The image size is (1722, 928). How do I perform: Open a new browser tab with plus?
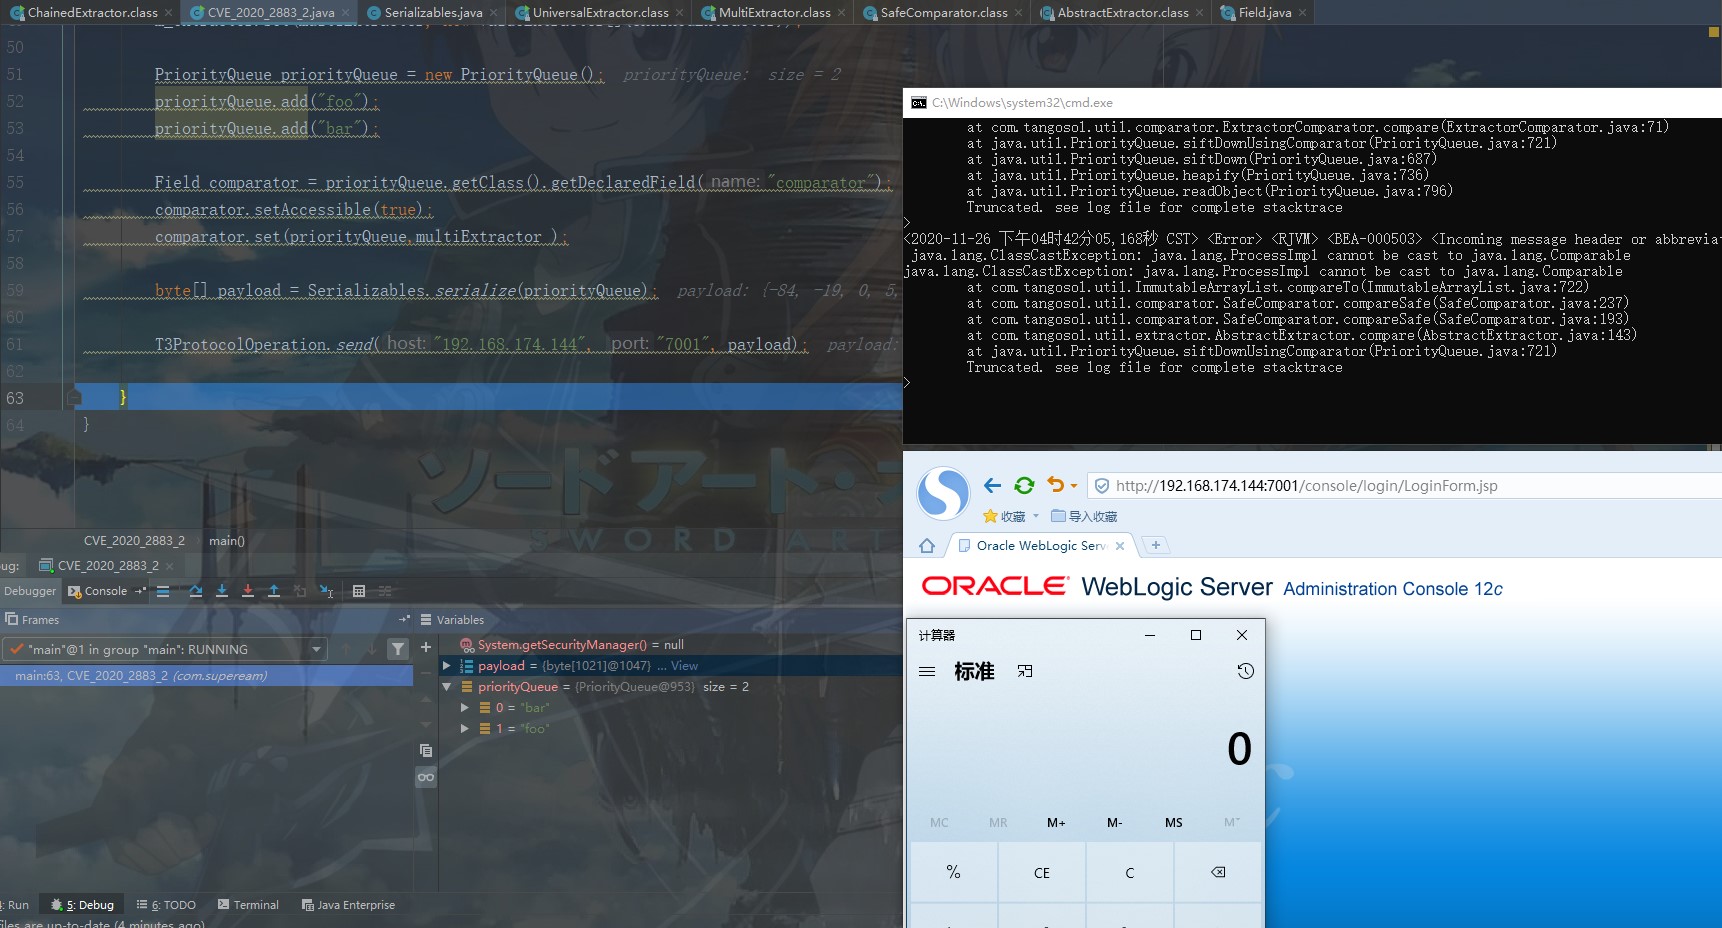1156,545
